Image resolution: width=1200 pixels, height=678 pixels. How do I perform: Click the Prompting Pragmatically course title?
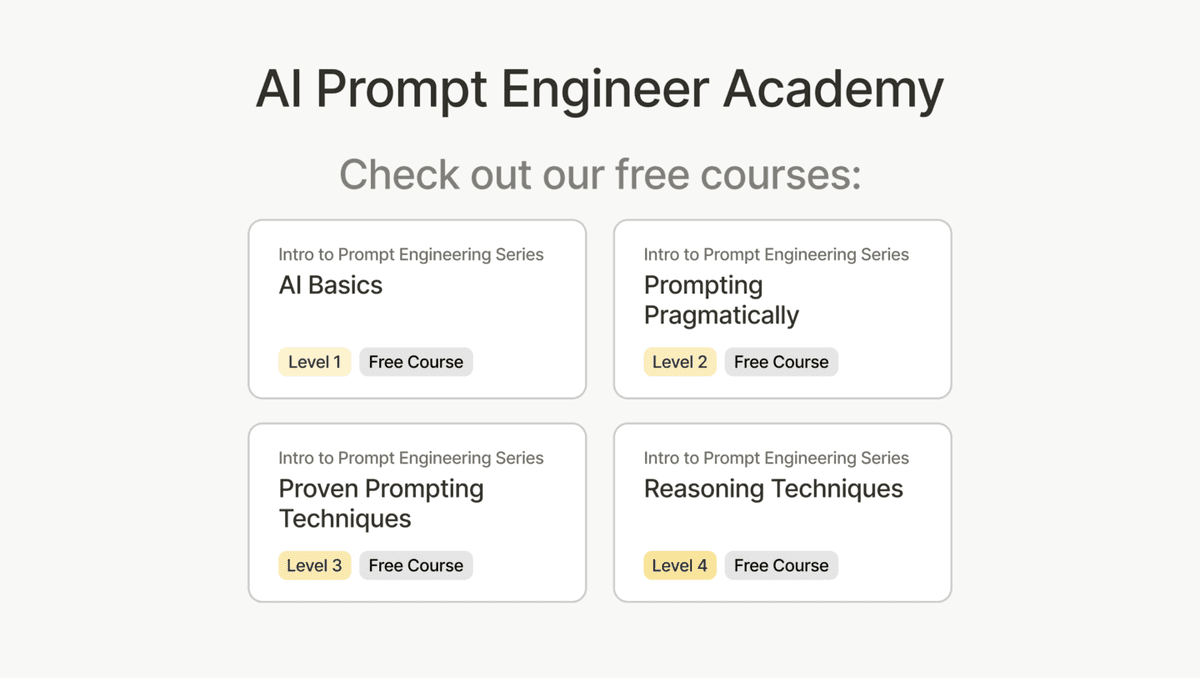(x=721, y=300)
